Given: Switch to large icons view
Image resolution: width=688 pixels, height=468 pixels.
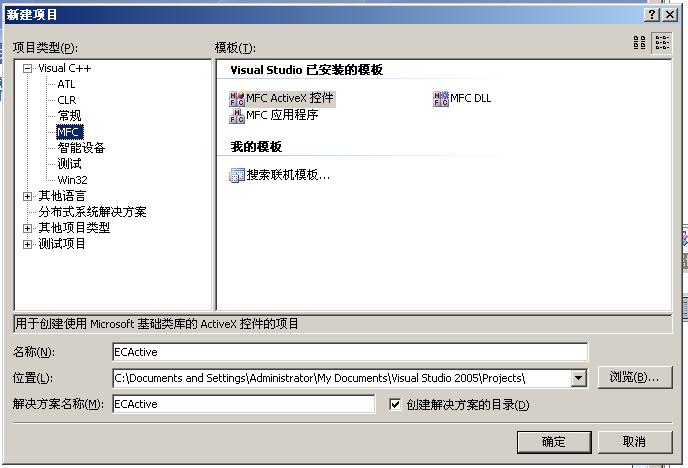Looking at the screenshot, I should 639,43.
